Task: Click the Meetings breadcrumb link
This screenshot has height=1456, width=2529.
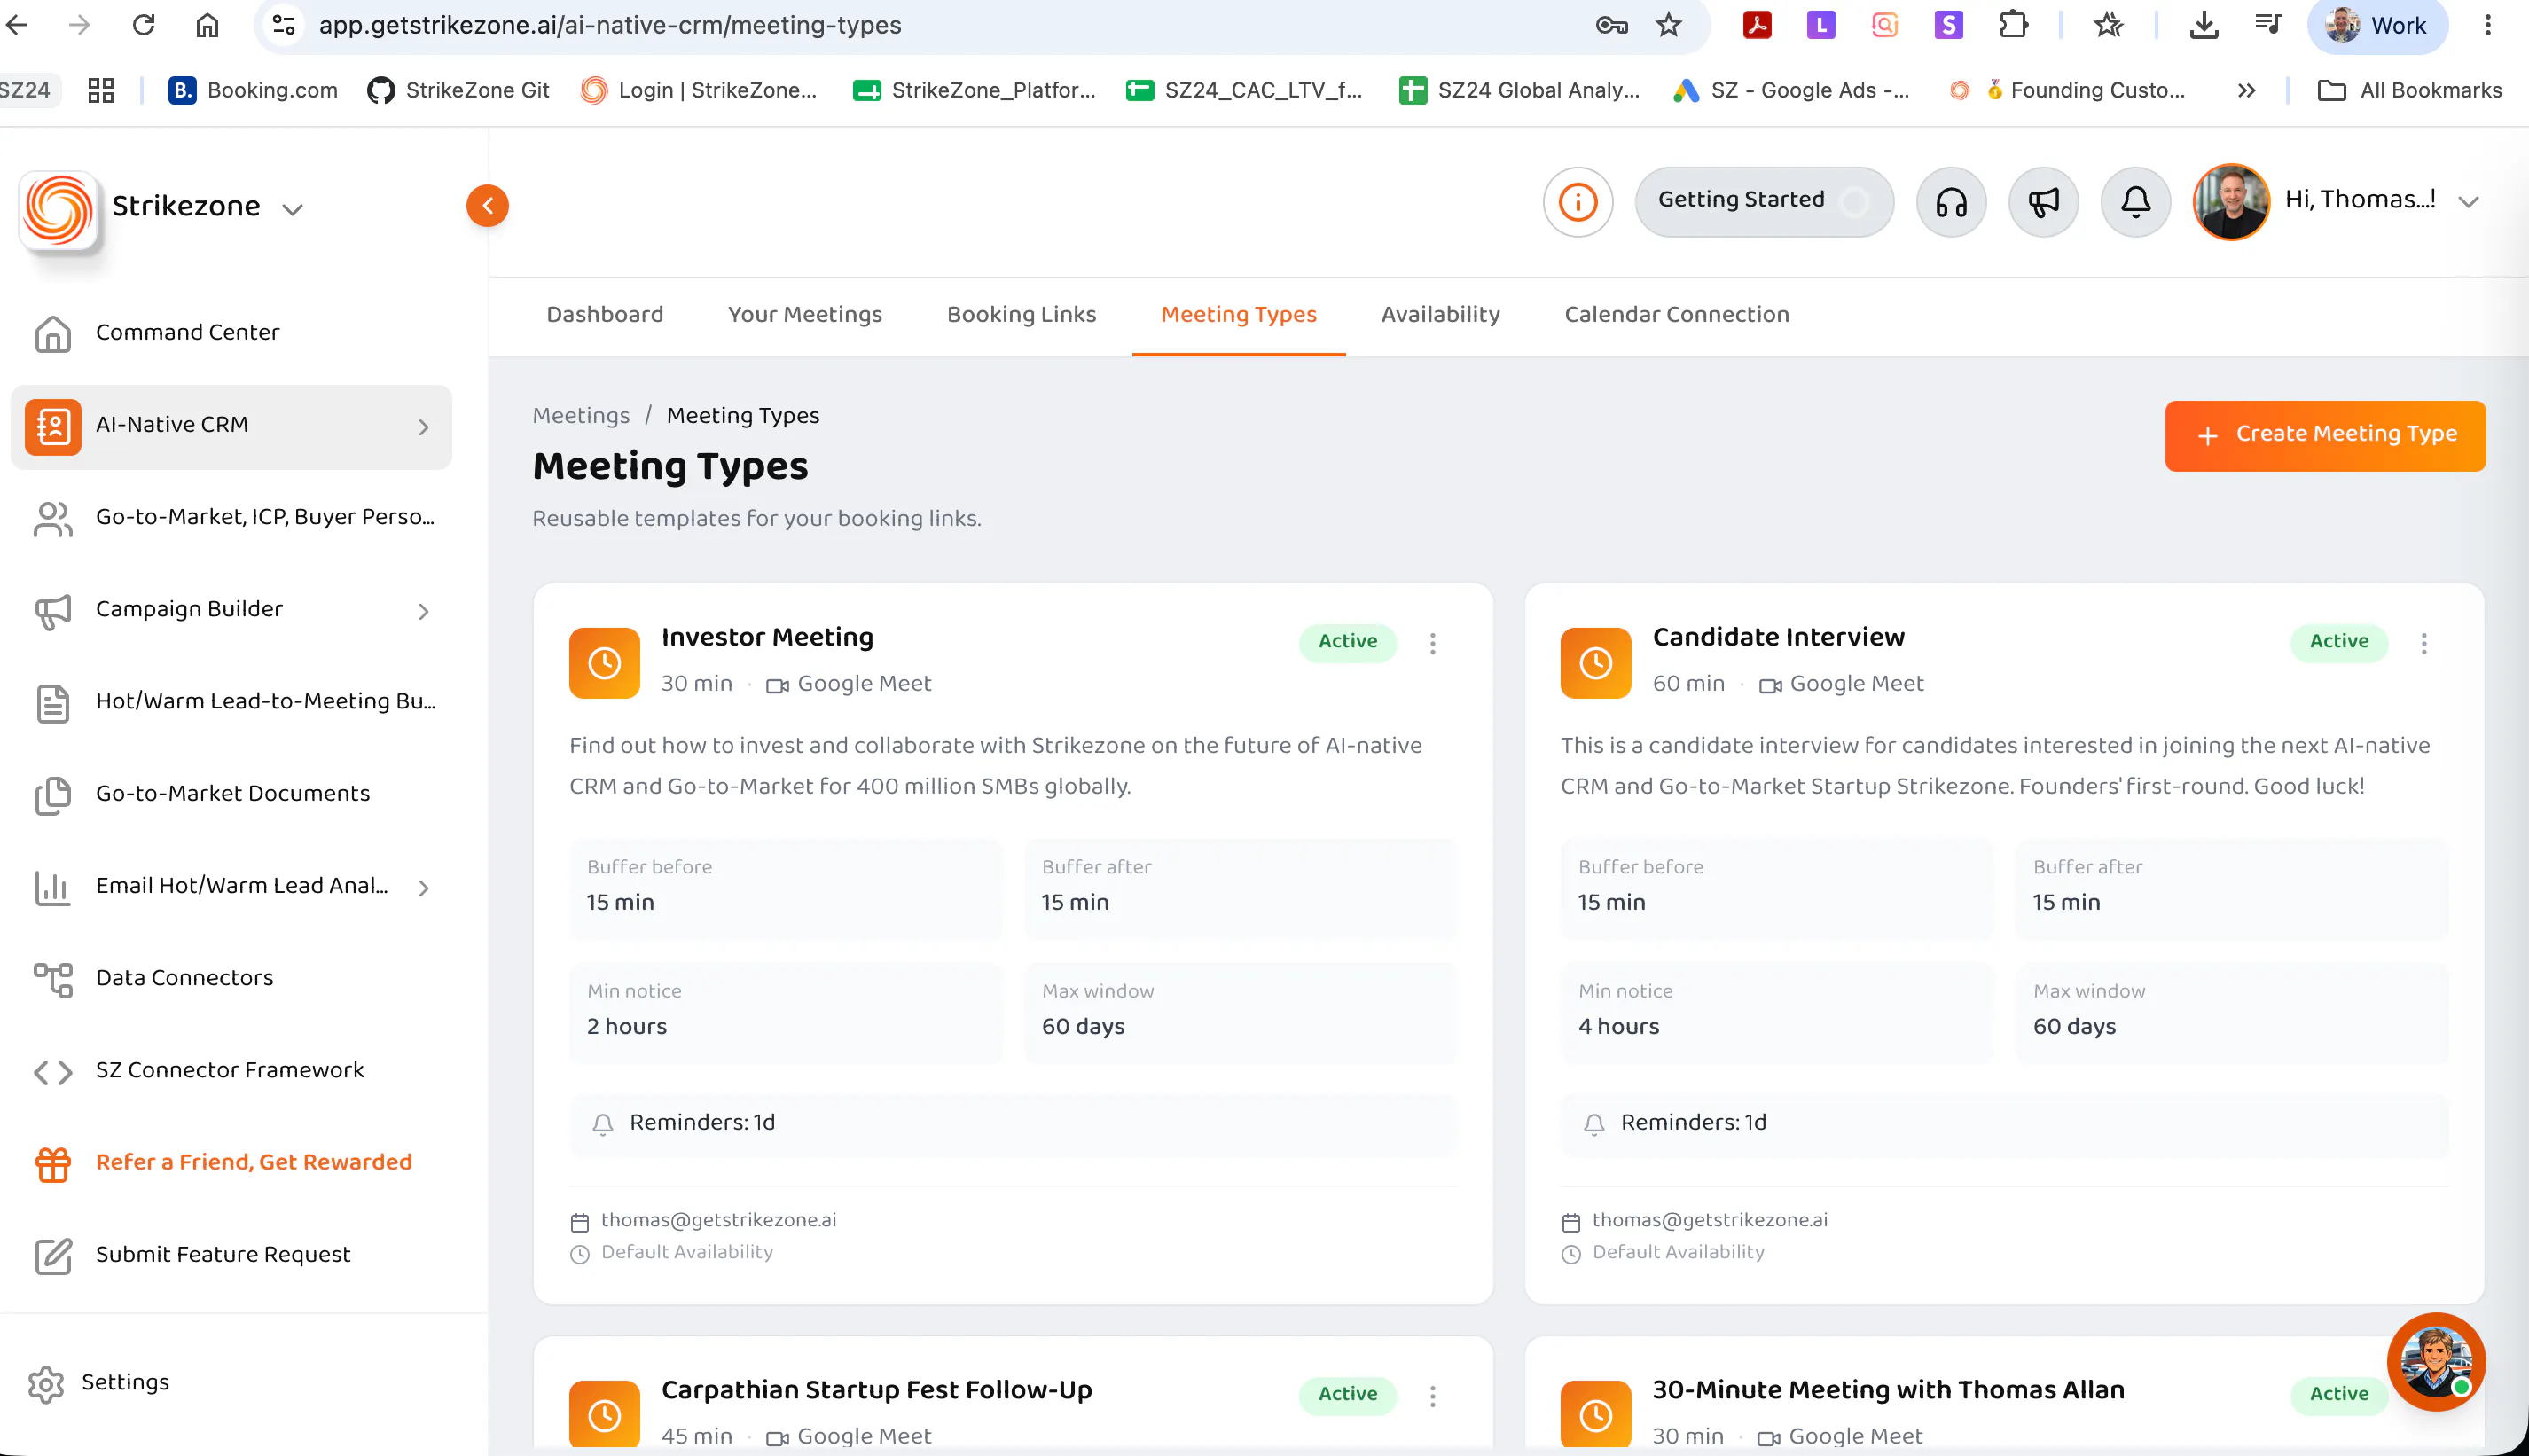Action: [x=580, y=416]
